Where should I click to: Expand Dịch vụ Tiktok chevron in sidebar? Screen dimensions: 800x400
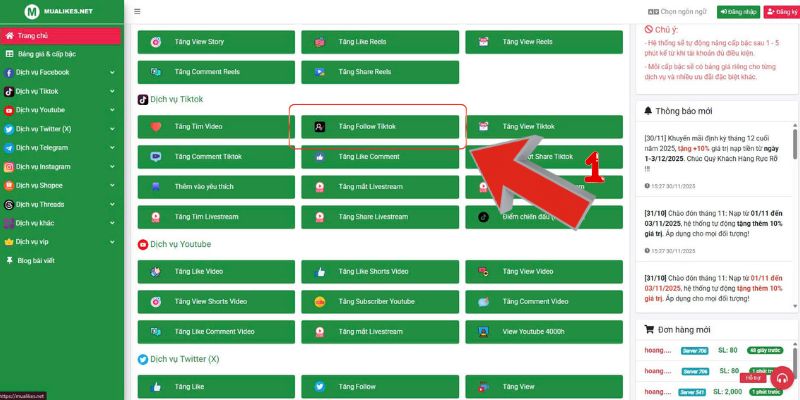pyautogui.click(x=112, y=91)
